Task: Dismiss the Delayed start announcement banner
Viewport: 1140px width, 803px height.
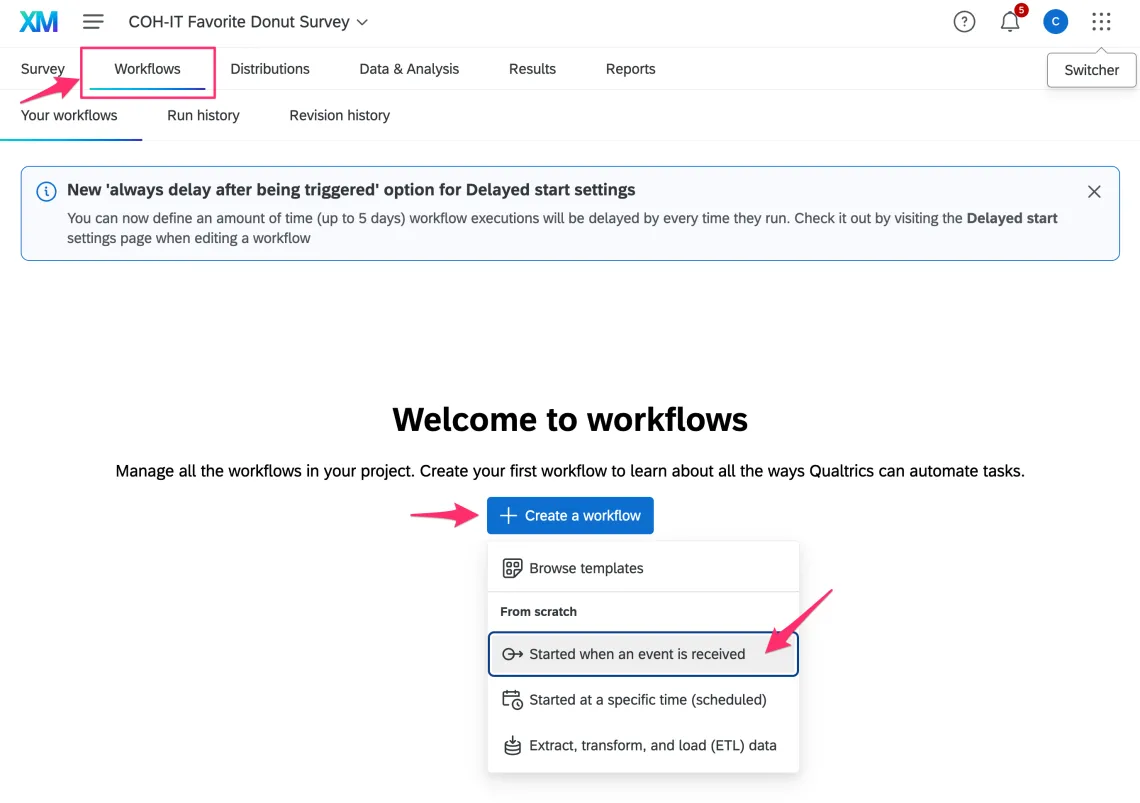Action: point(1093,191)
